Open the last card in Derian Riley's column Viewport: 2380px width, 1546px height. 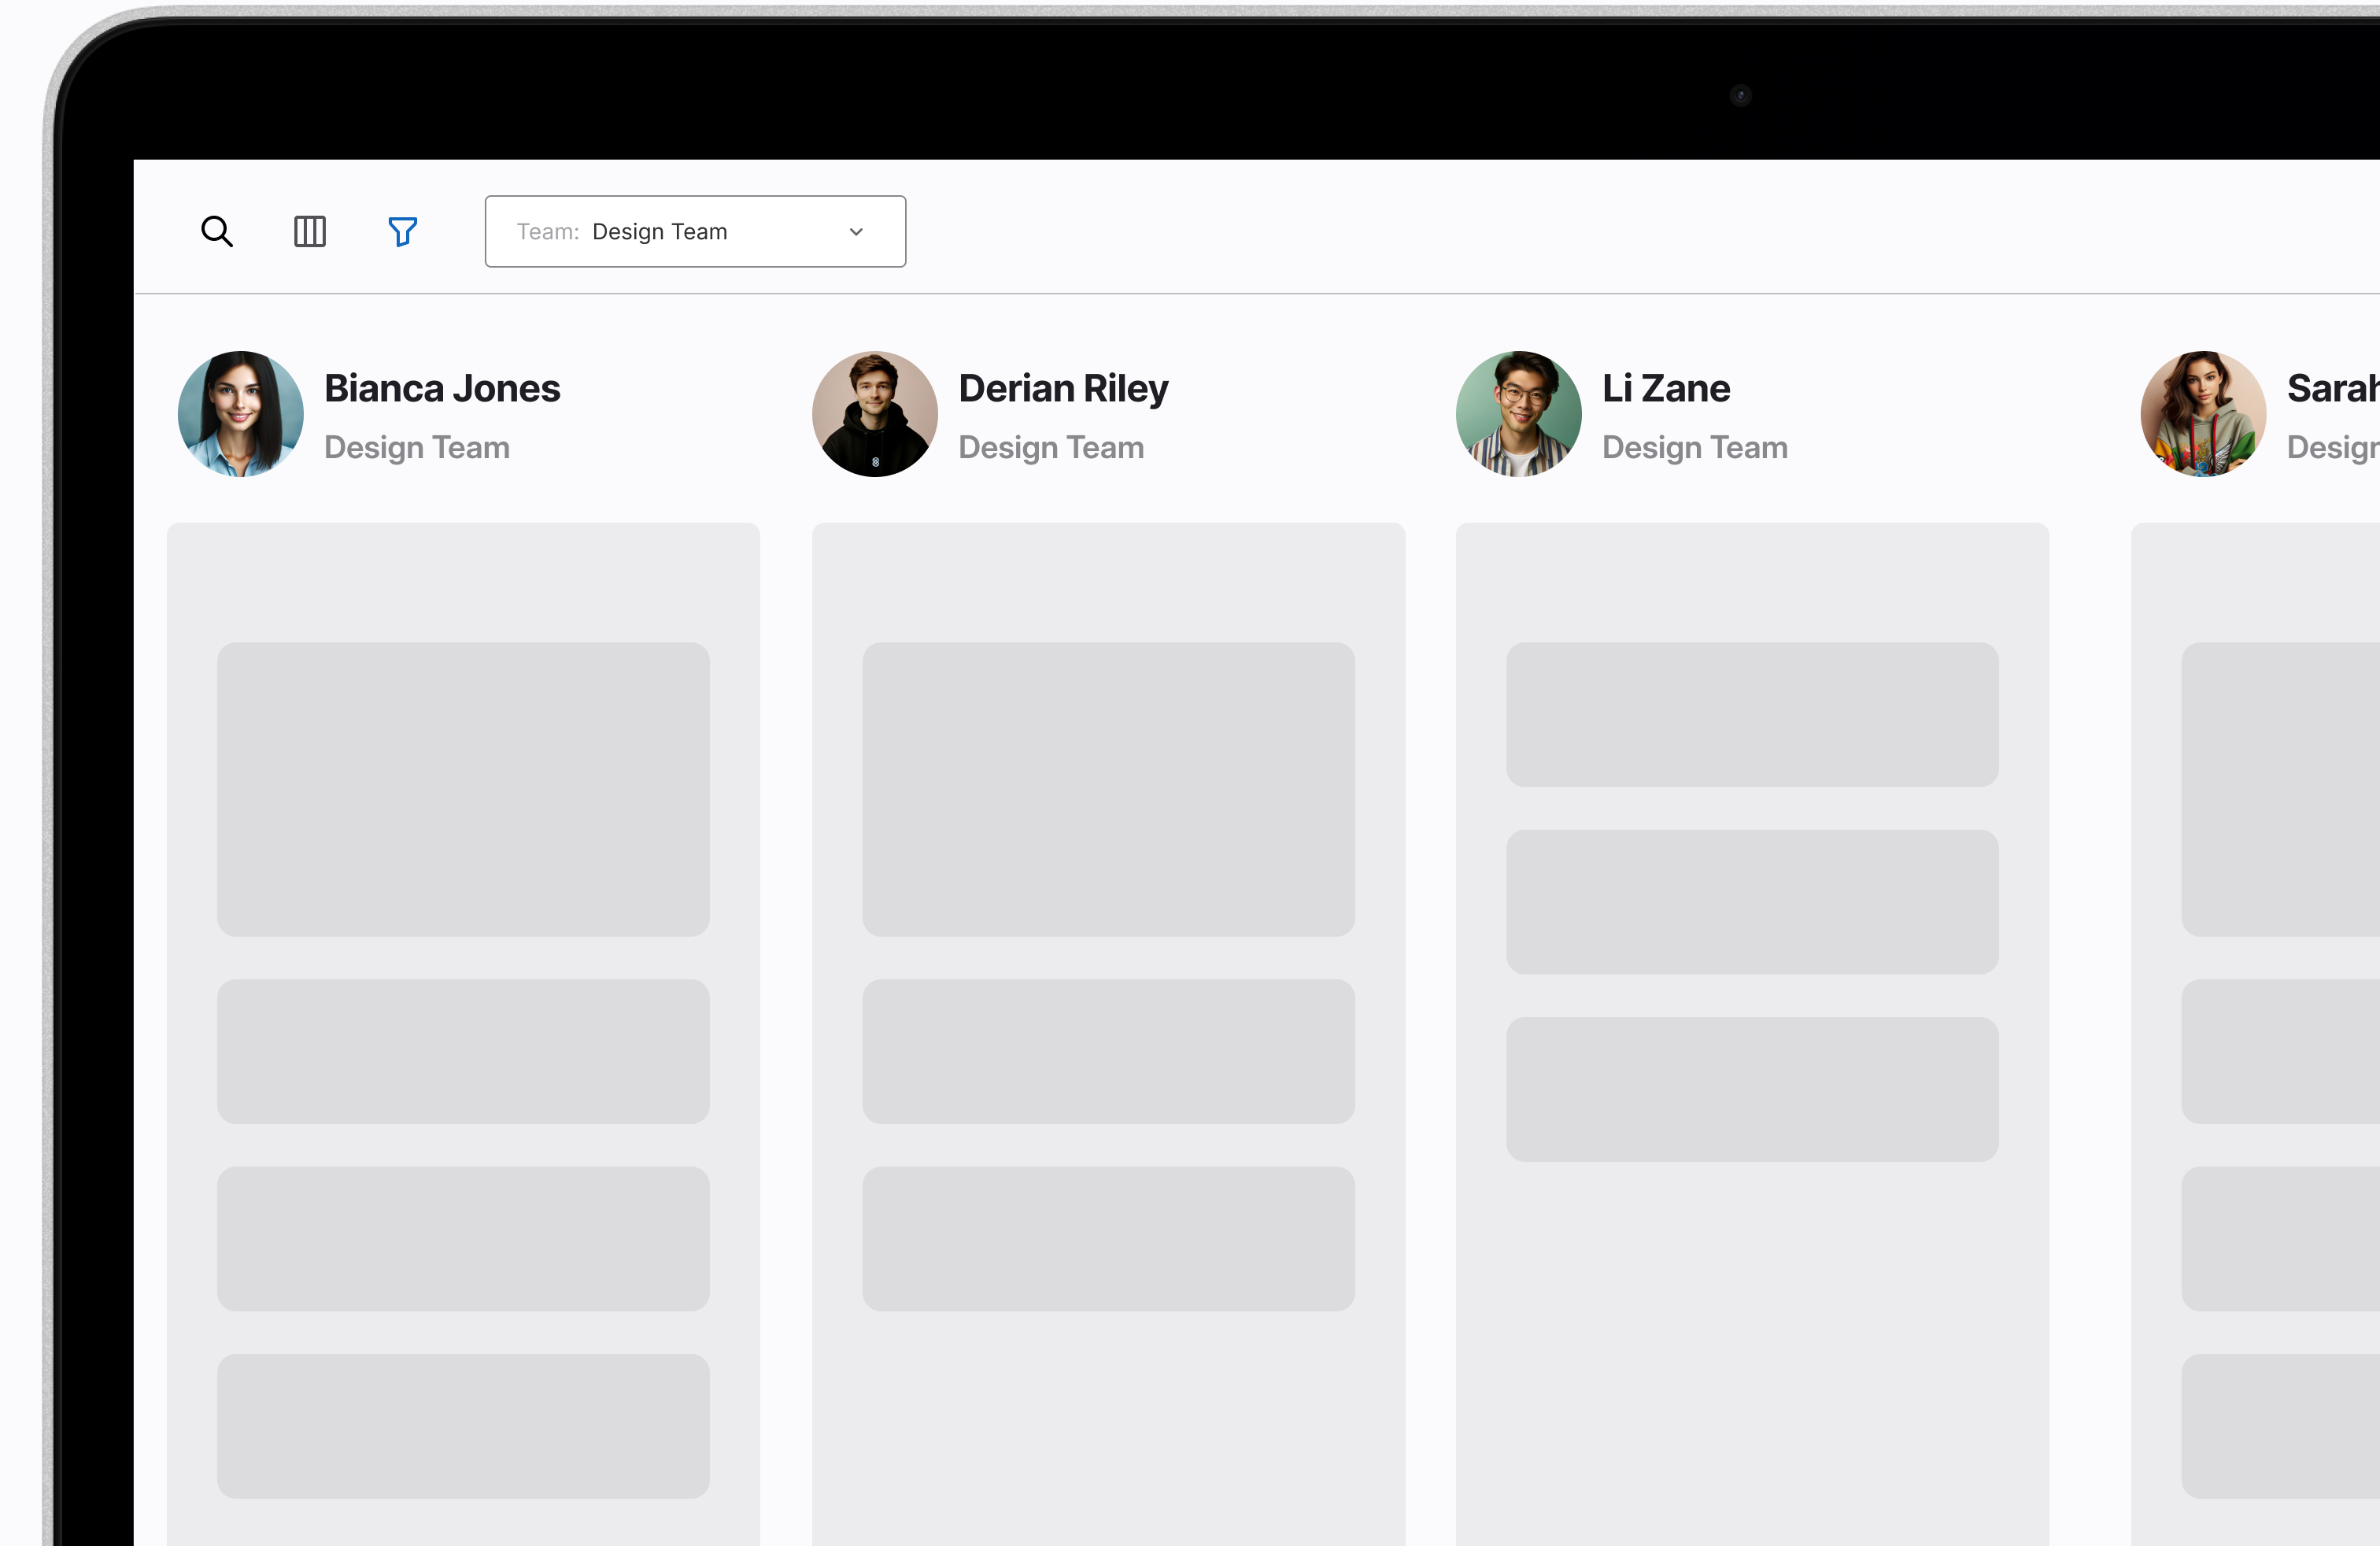click(1109, 1239)
